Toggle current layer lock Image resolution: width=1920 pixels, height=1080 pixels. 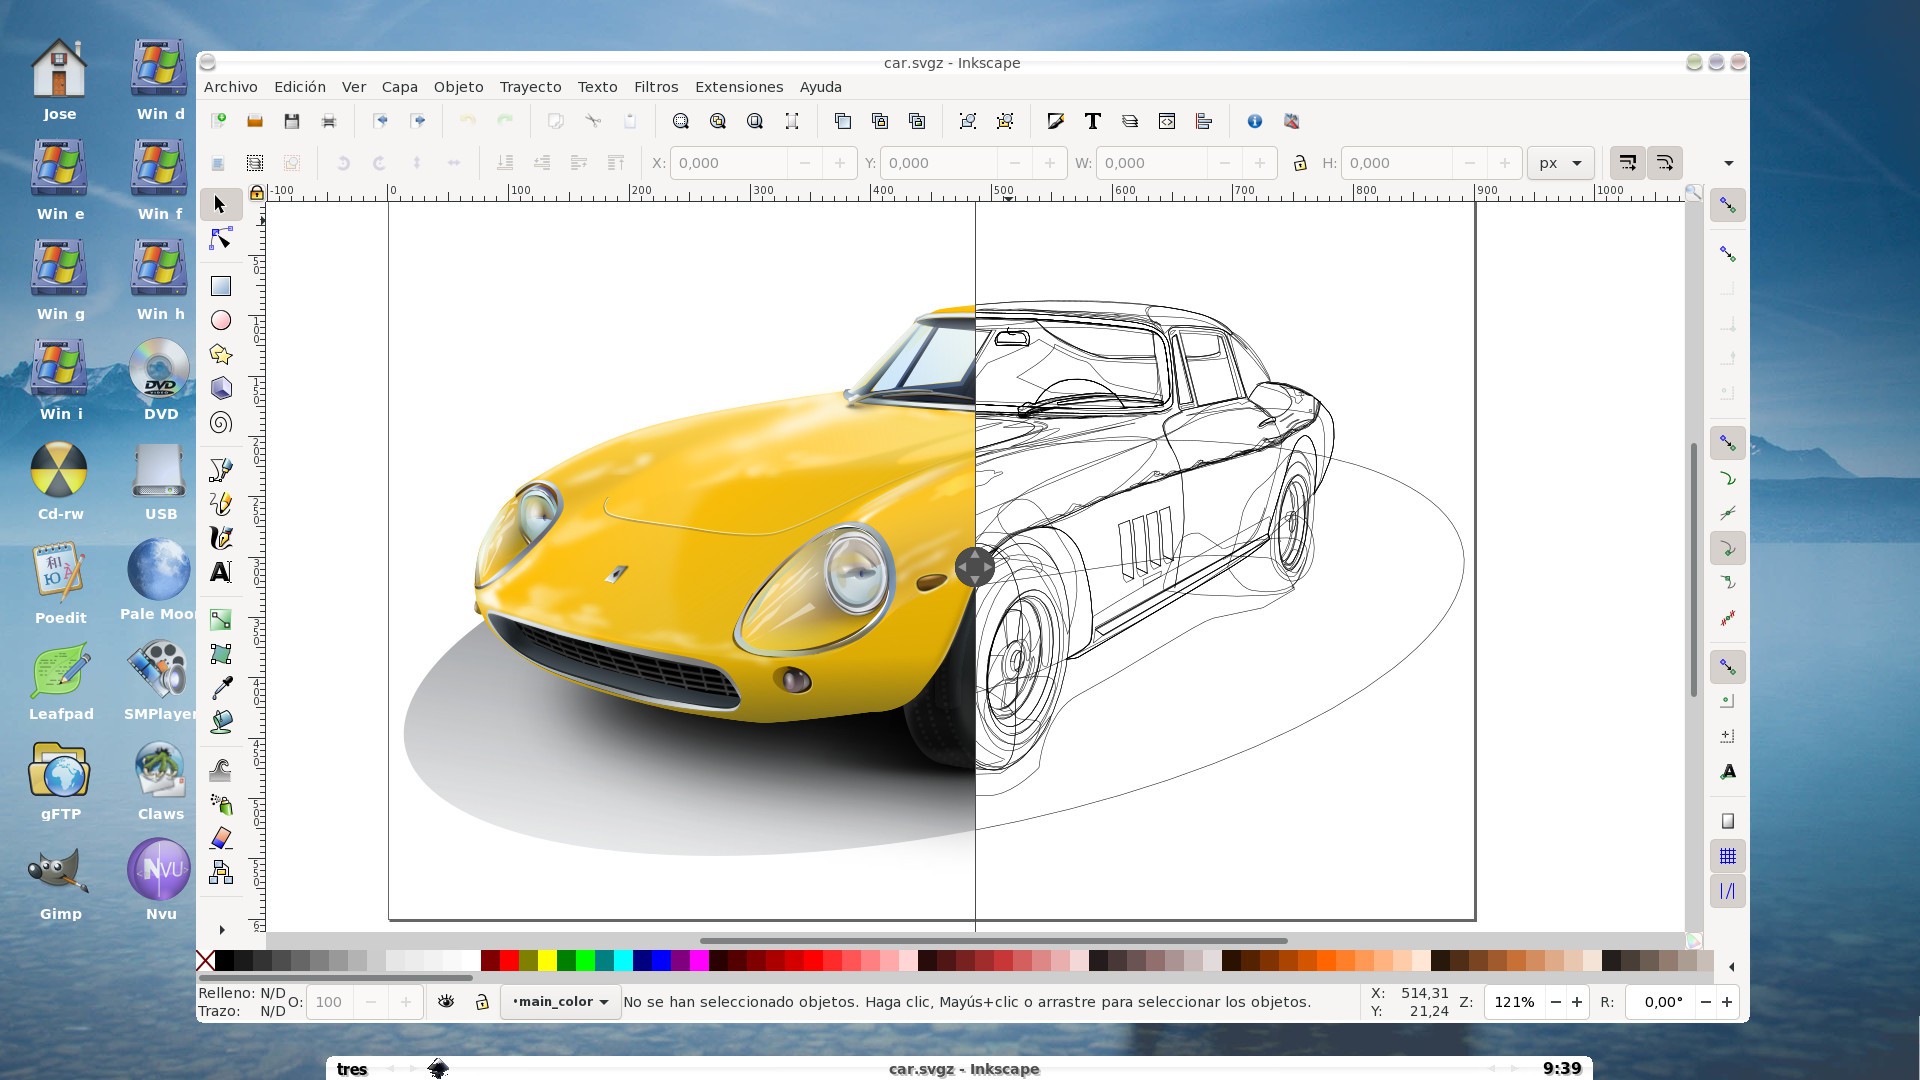(482, 1001)
